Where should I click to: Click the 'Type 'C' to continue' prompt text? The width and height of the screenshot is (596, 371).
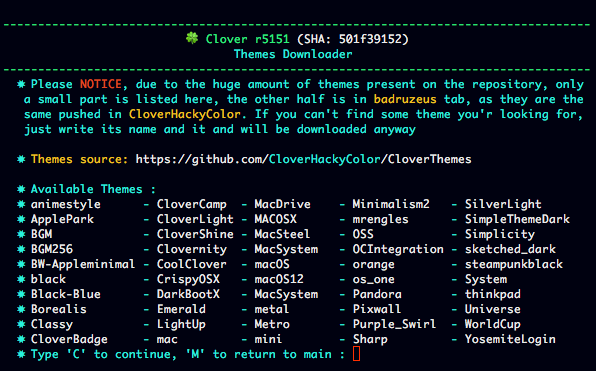pos(103,354)
